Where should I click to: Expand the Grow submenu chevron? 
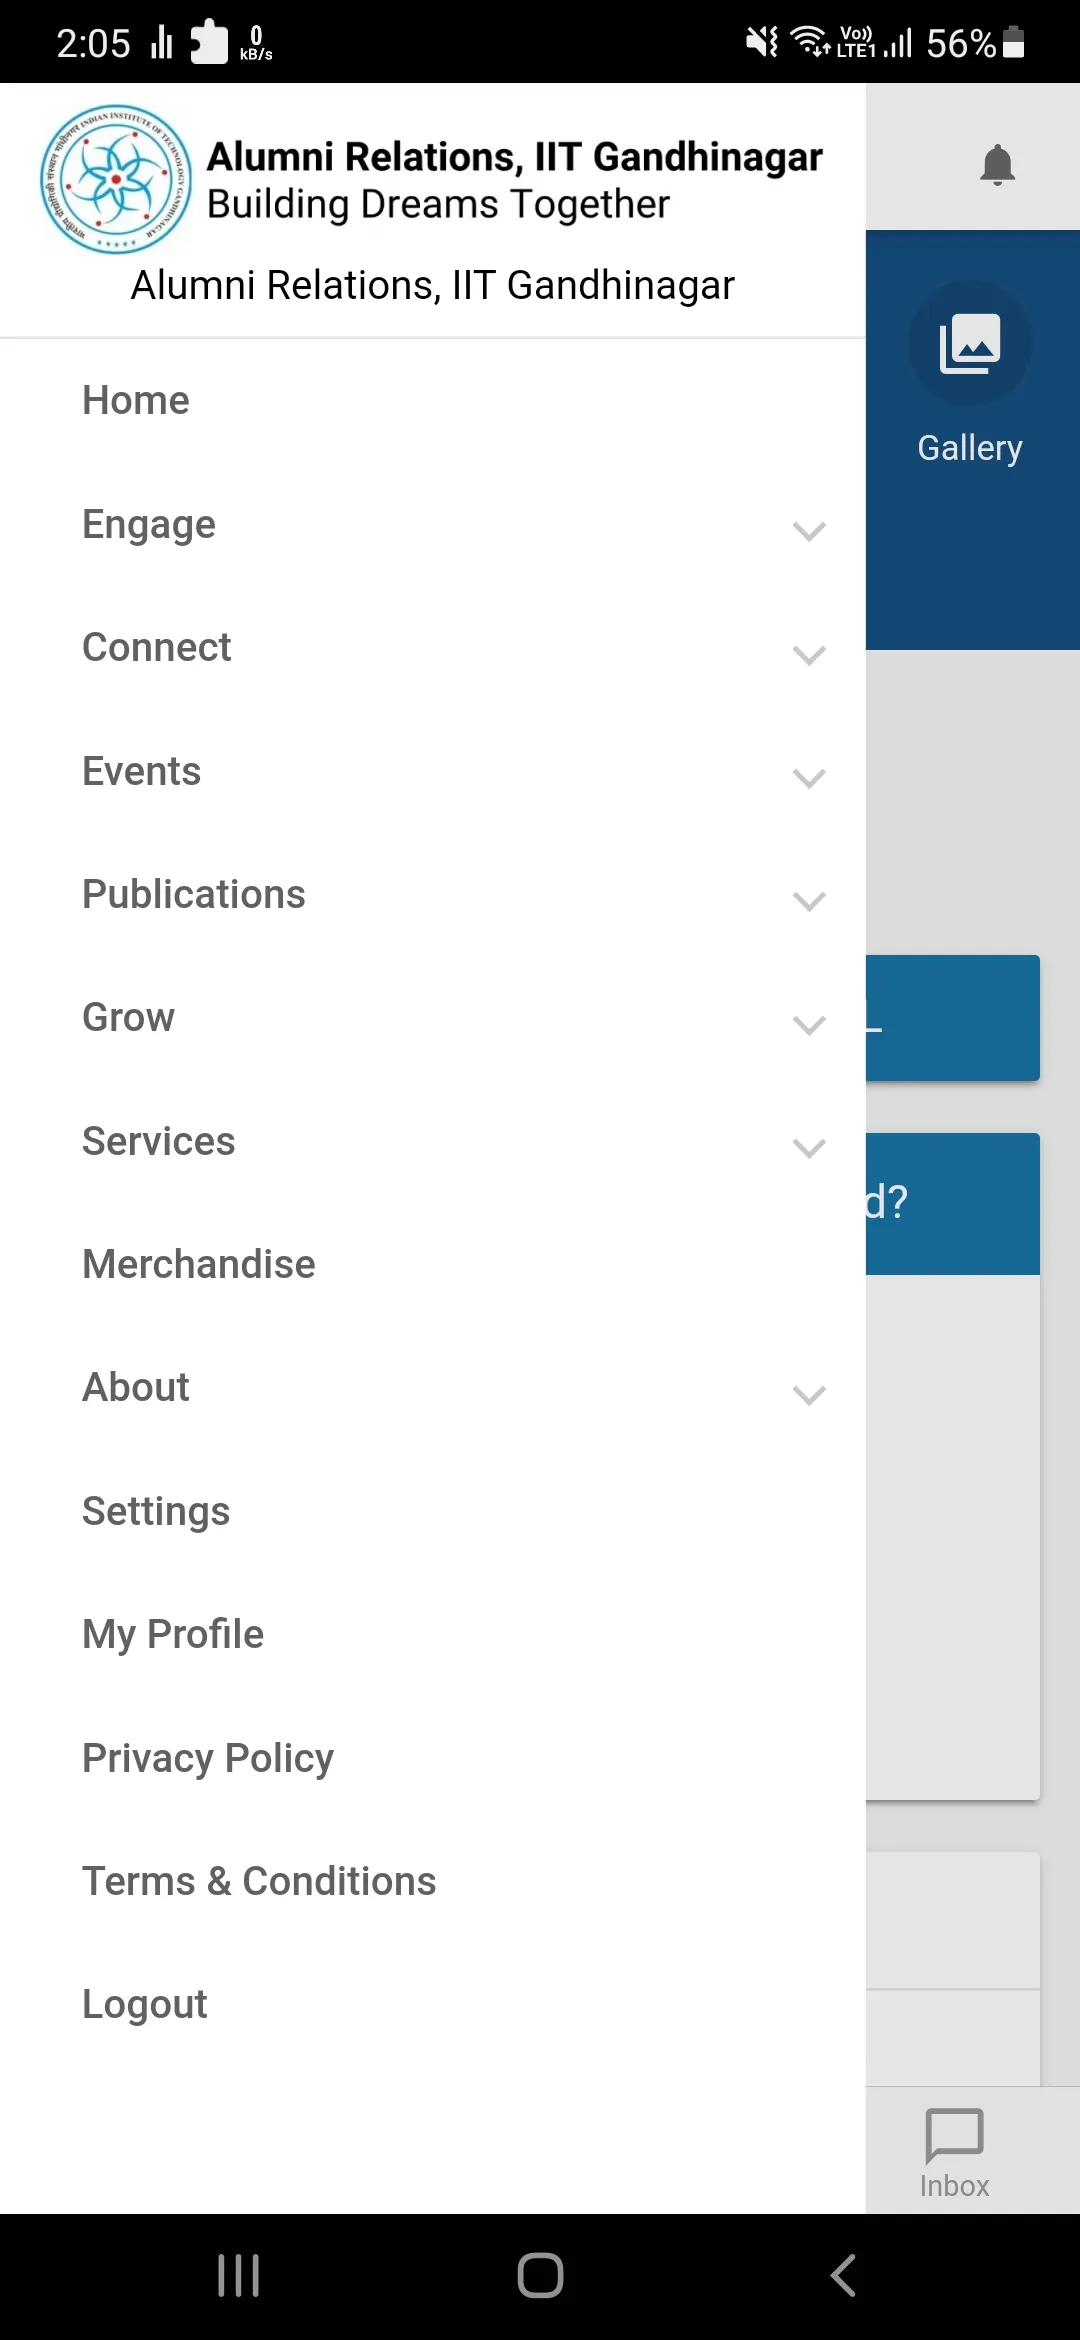tap(809, 1025)
